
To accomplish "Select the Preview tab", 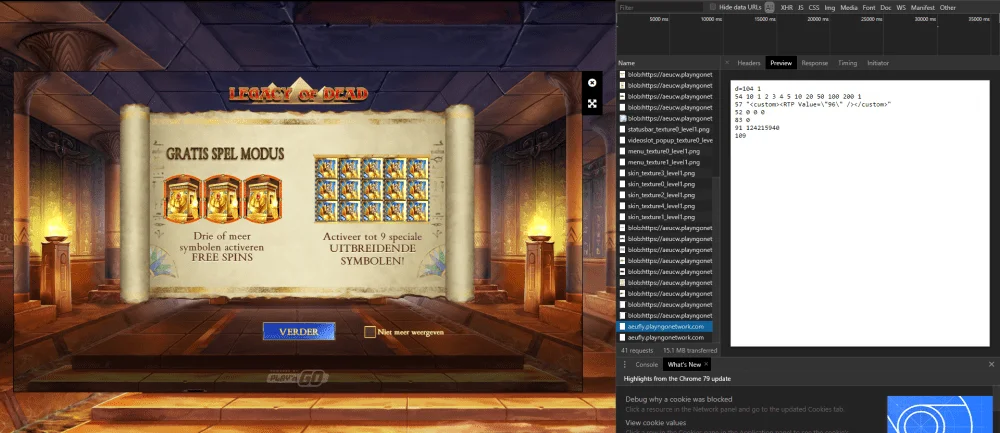I will [781, 63].
